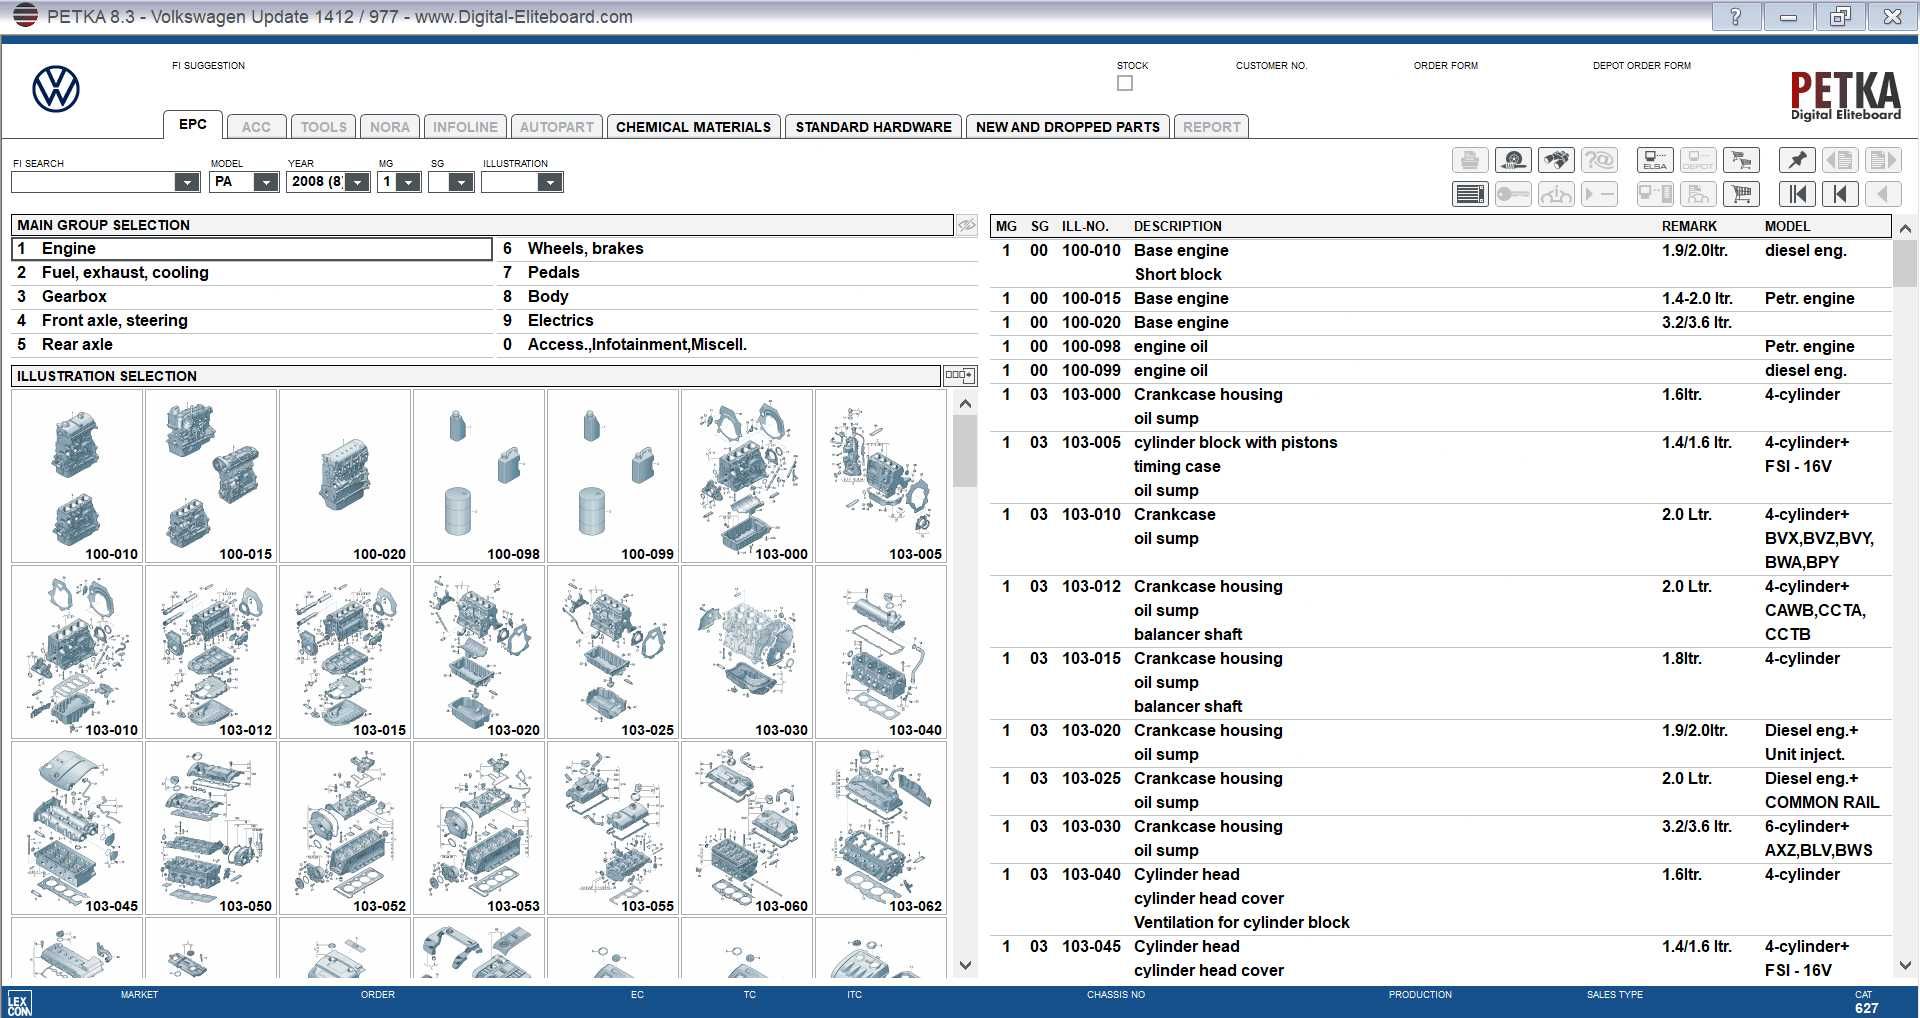The image size is (1920, 1018).
Task: Toggle the thumbnail size icon beside Illustration Selection
Action: point(959,376)
